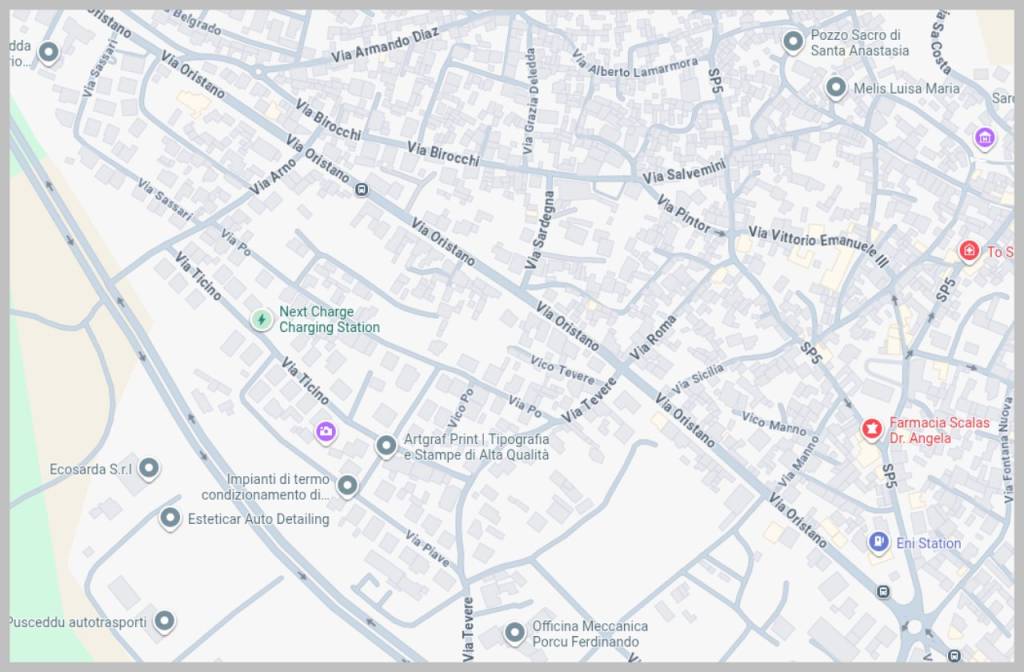
Task: Click the Farmacia Scalas Dr. Angela label
Action: tap(939, 430)
